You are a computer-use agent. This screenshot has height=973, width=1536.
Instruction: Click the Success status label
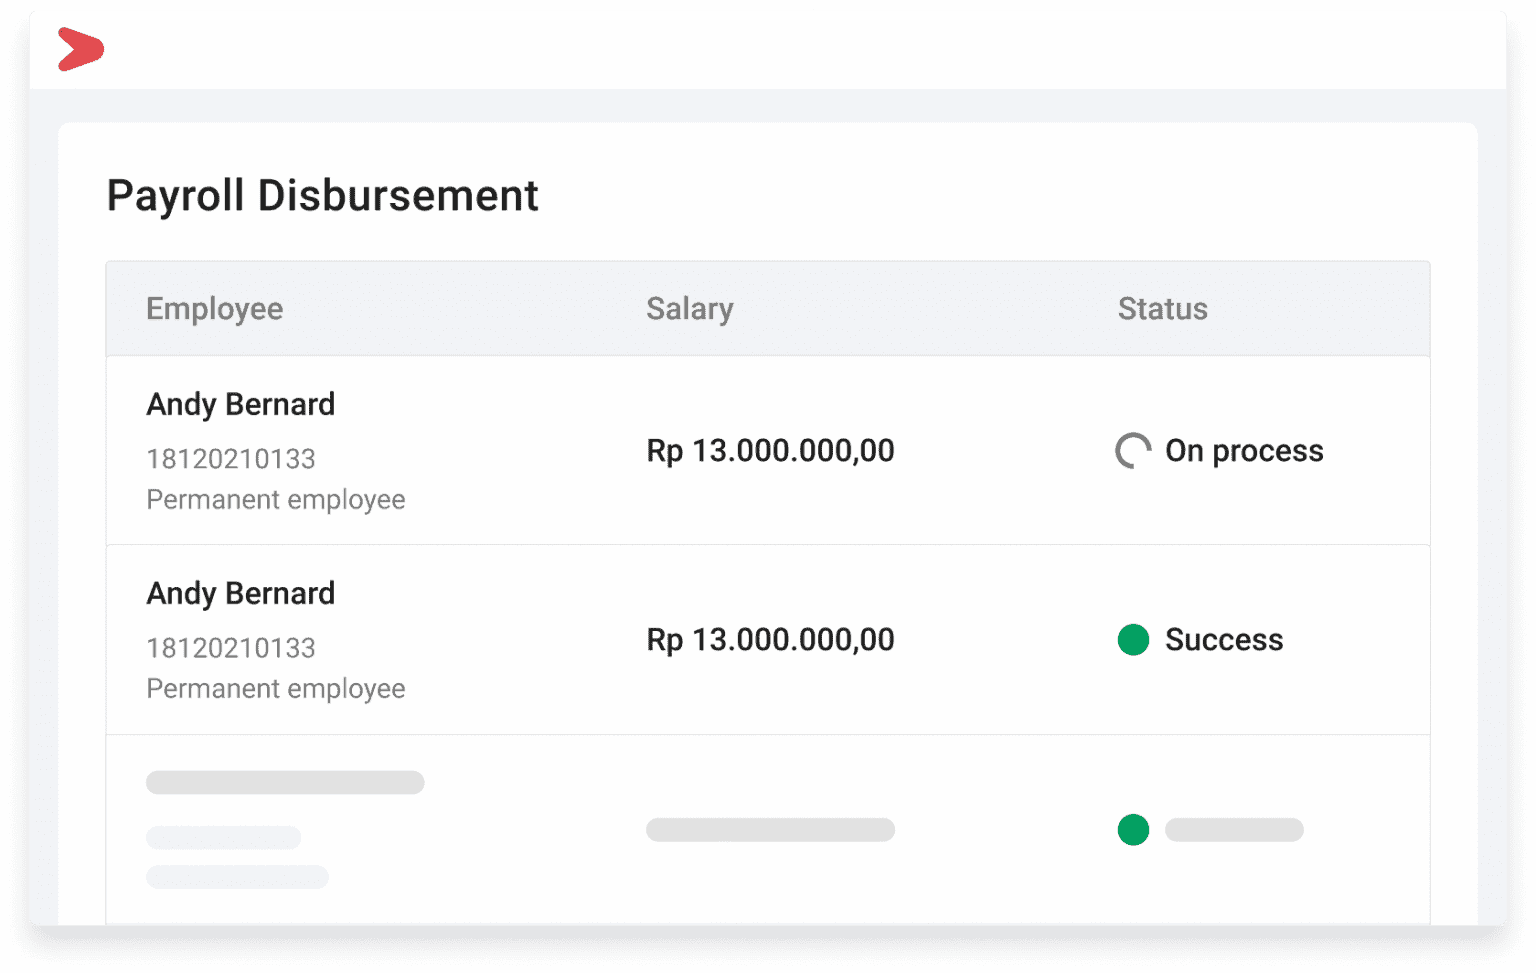tap(1224, 640)
